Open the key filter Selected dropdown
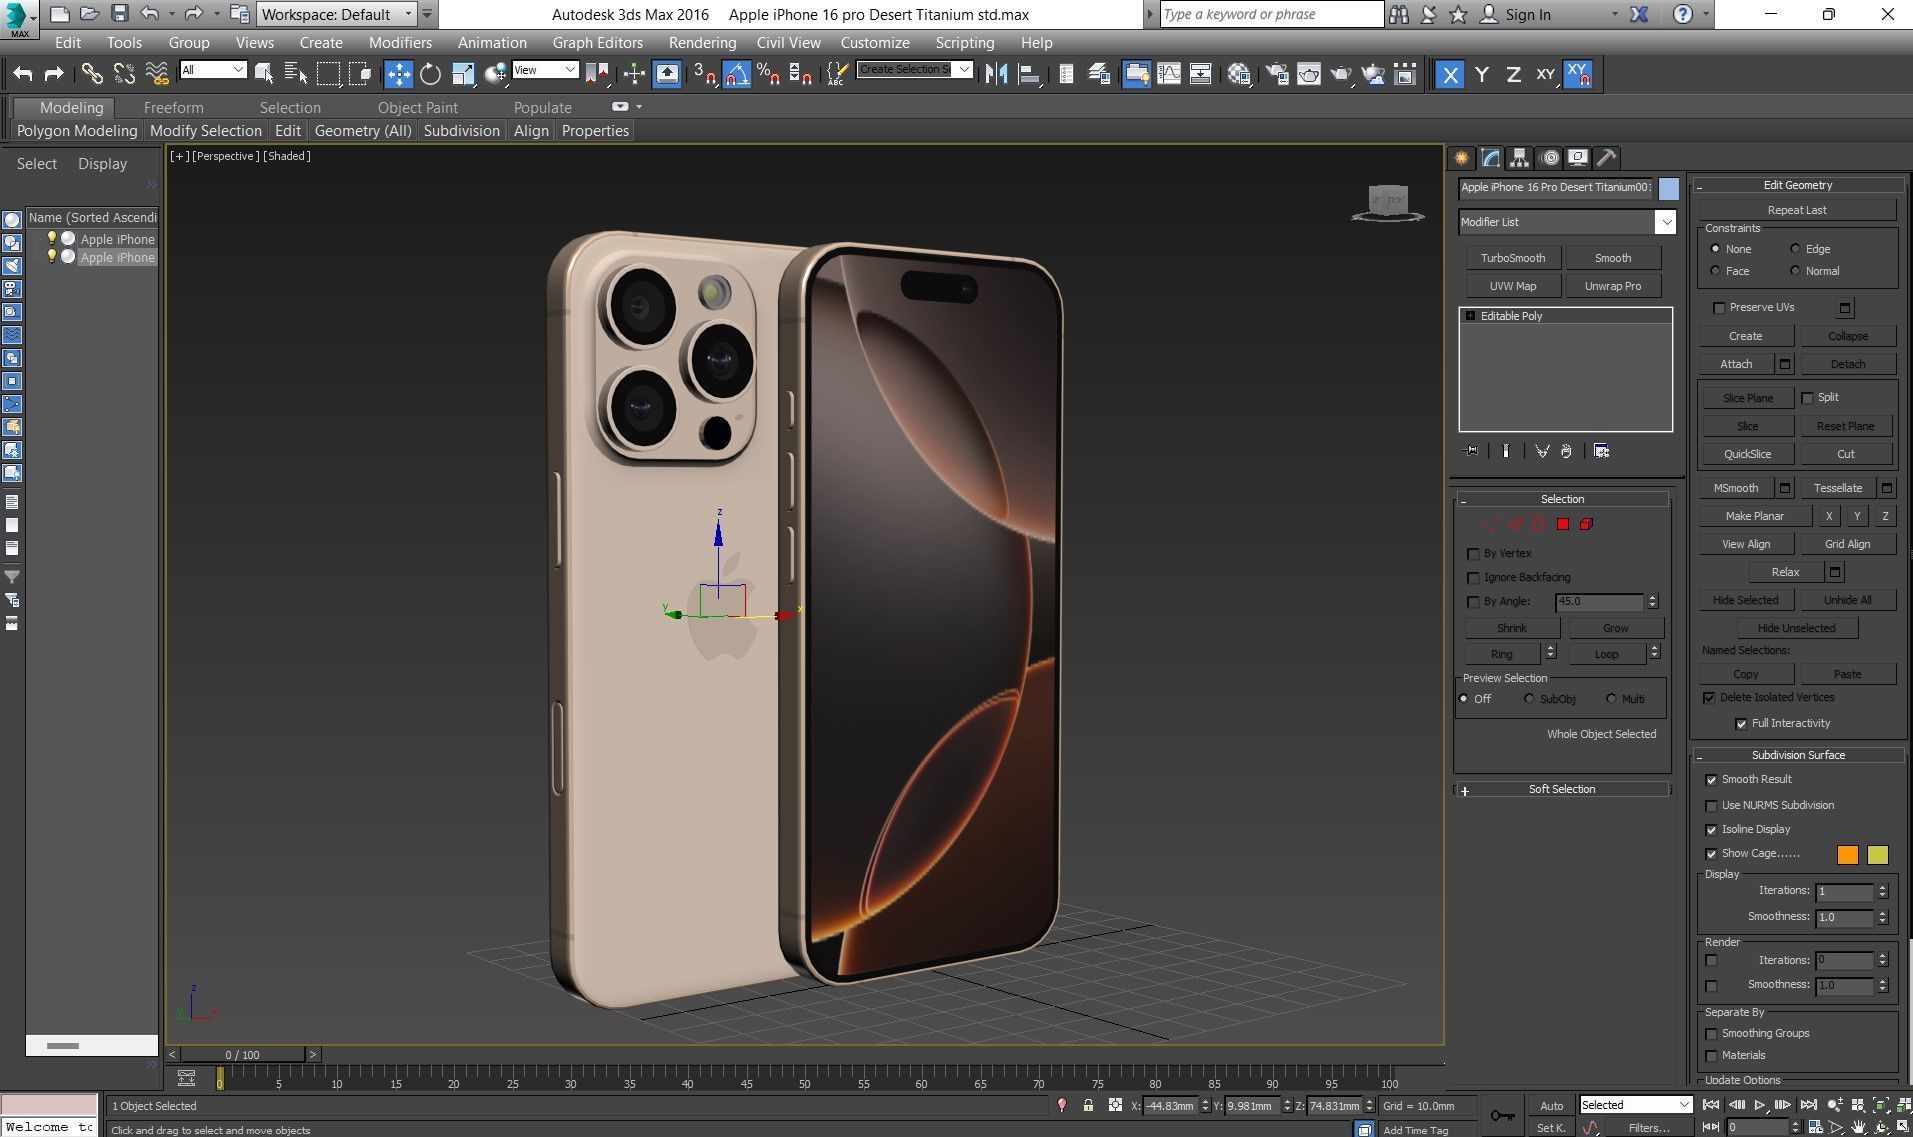The height and width of the screenshot is (1137, 1913). pos(1635,1105)
